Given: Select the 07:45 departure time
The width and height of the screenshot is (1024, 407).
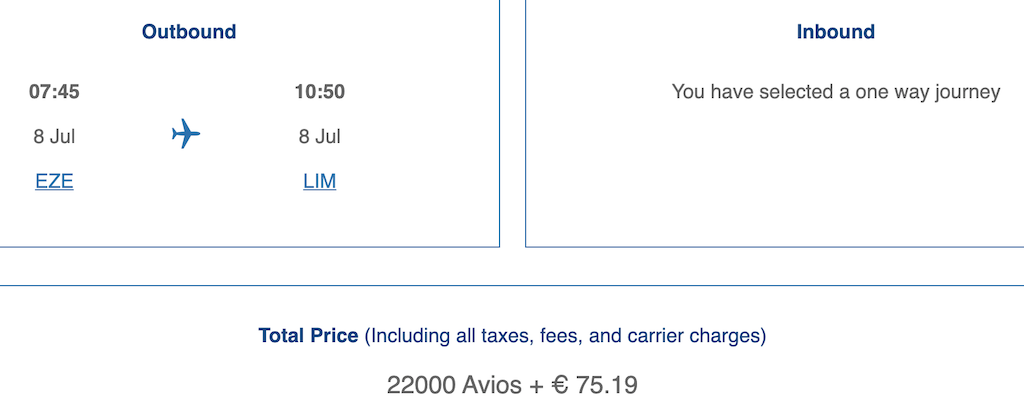Looking at the screenshot, I should pos(54,92).
